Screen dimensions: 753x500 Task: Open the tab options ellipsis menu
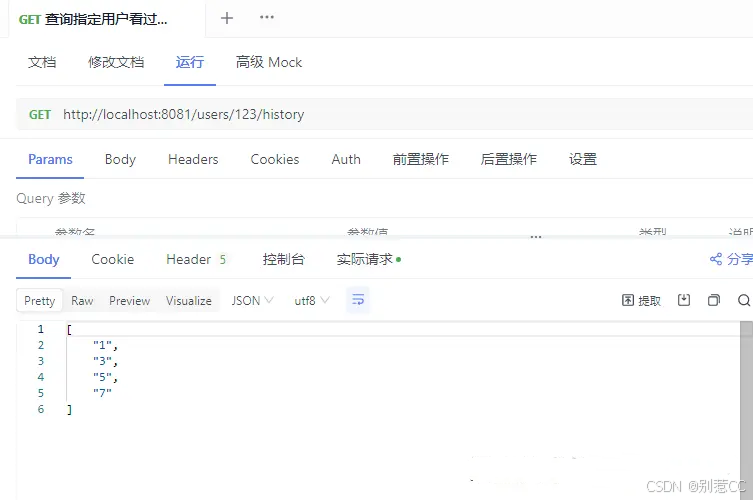(267, 17)
